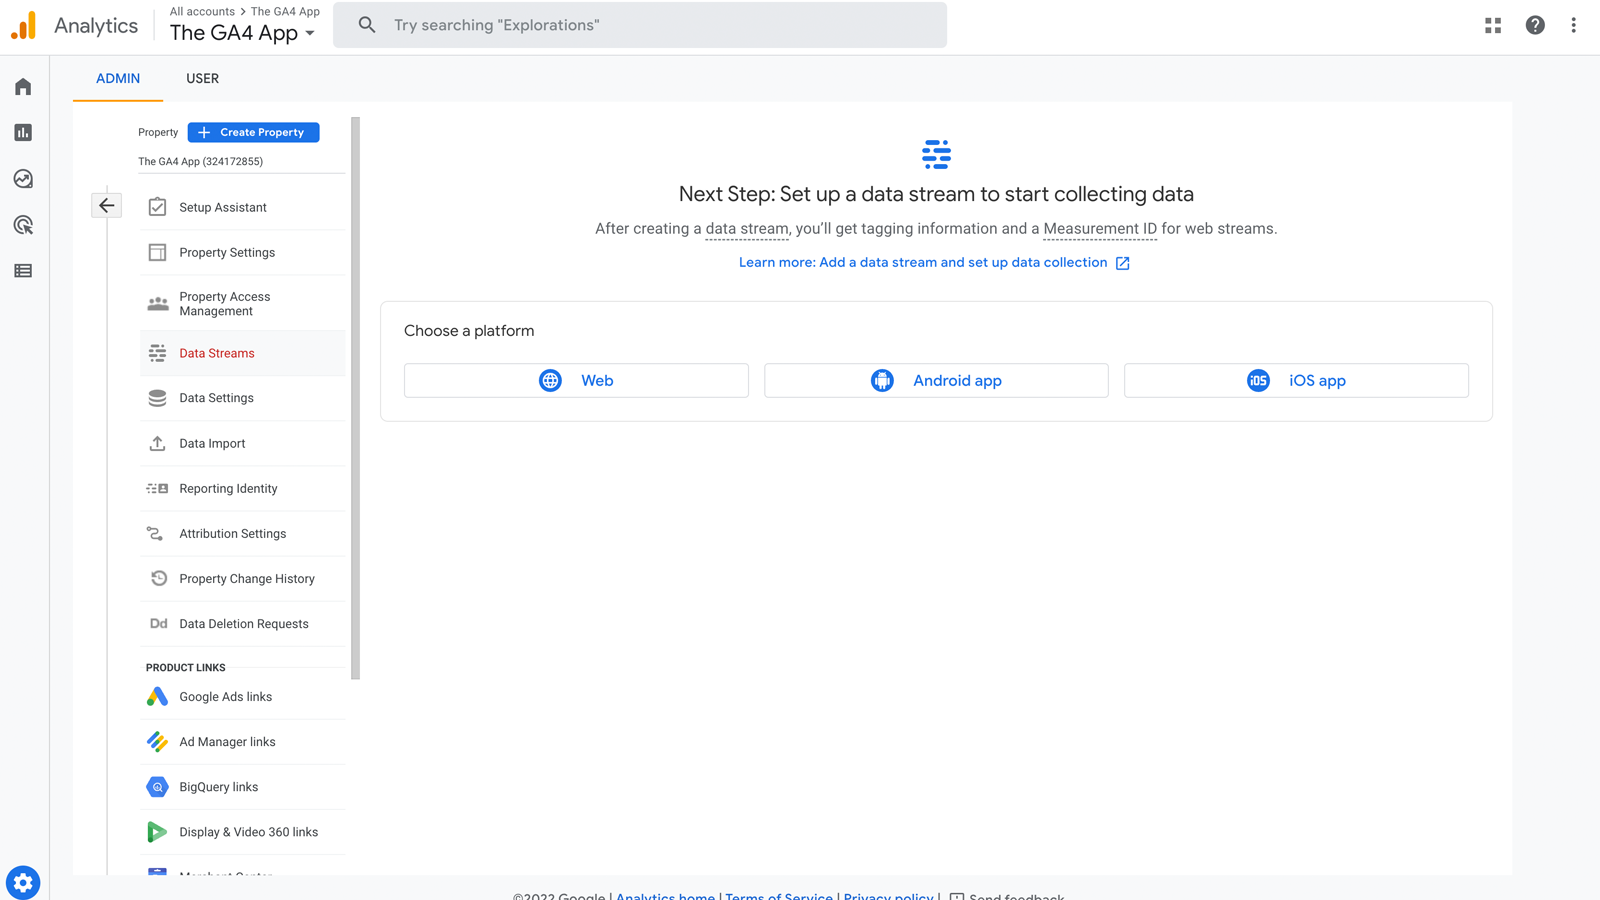The width and height of the screenshot is (1600, 900).
Task: Open the three-dot more options menu
Action: pos(1573,25)
